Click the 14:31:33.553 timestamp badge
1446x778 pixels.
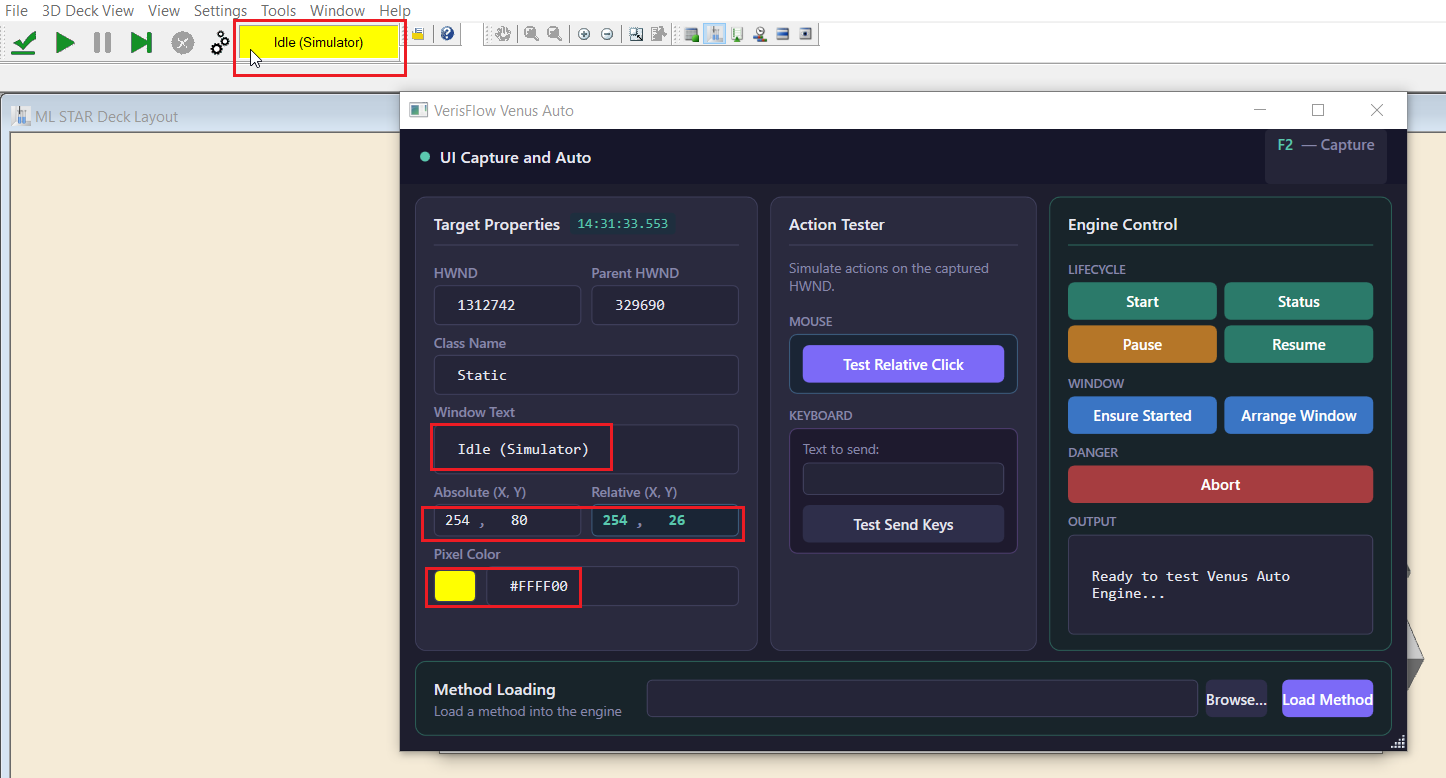point(622,224)
